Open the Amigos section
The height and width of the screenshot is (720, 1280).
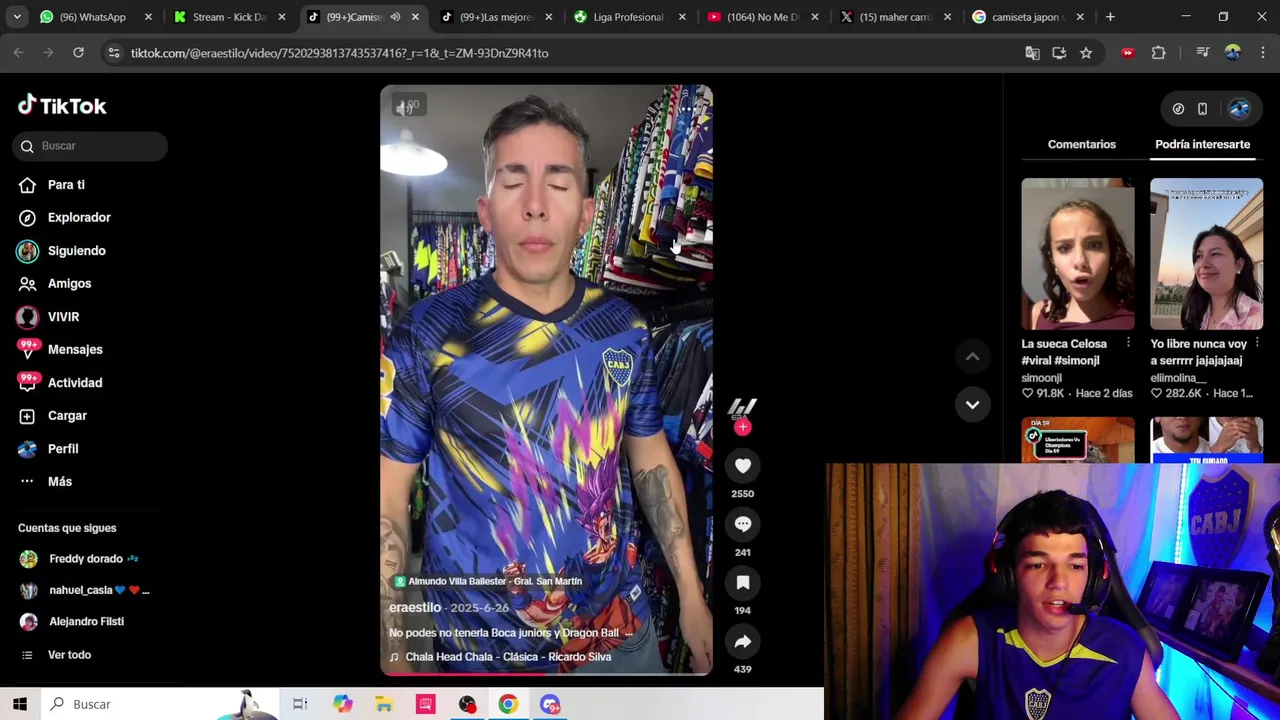tap(69, 284)
